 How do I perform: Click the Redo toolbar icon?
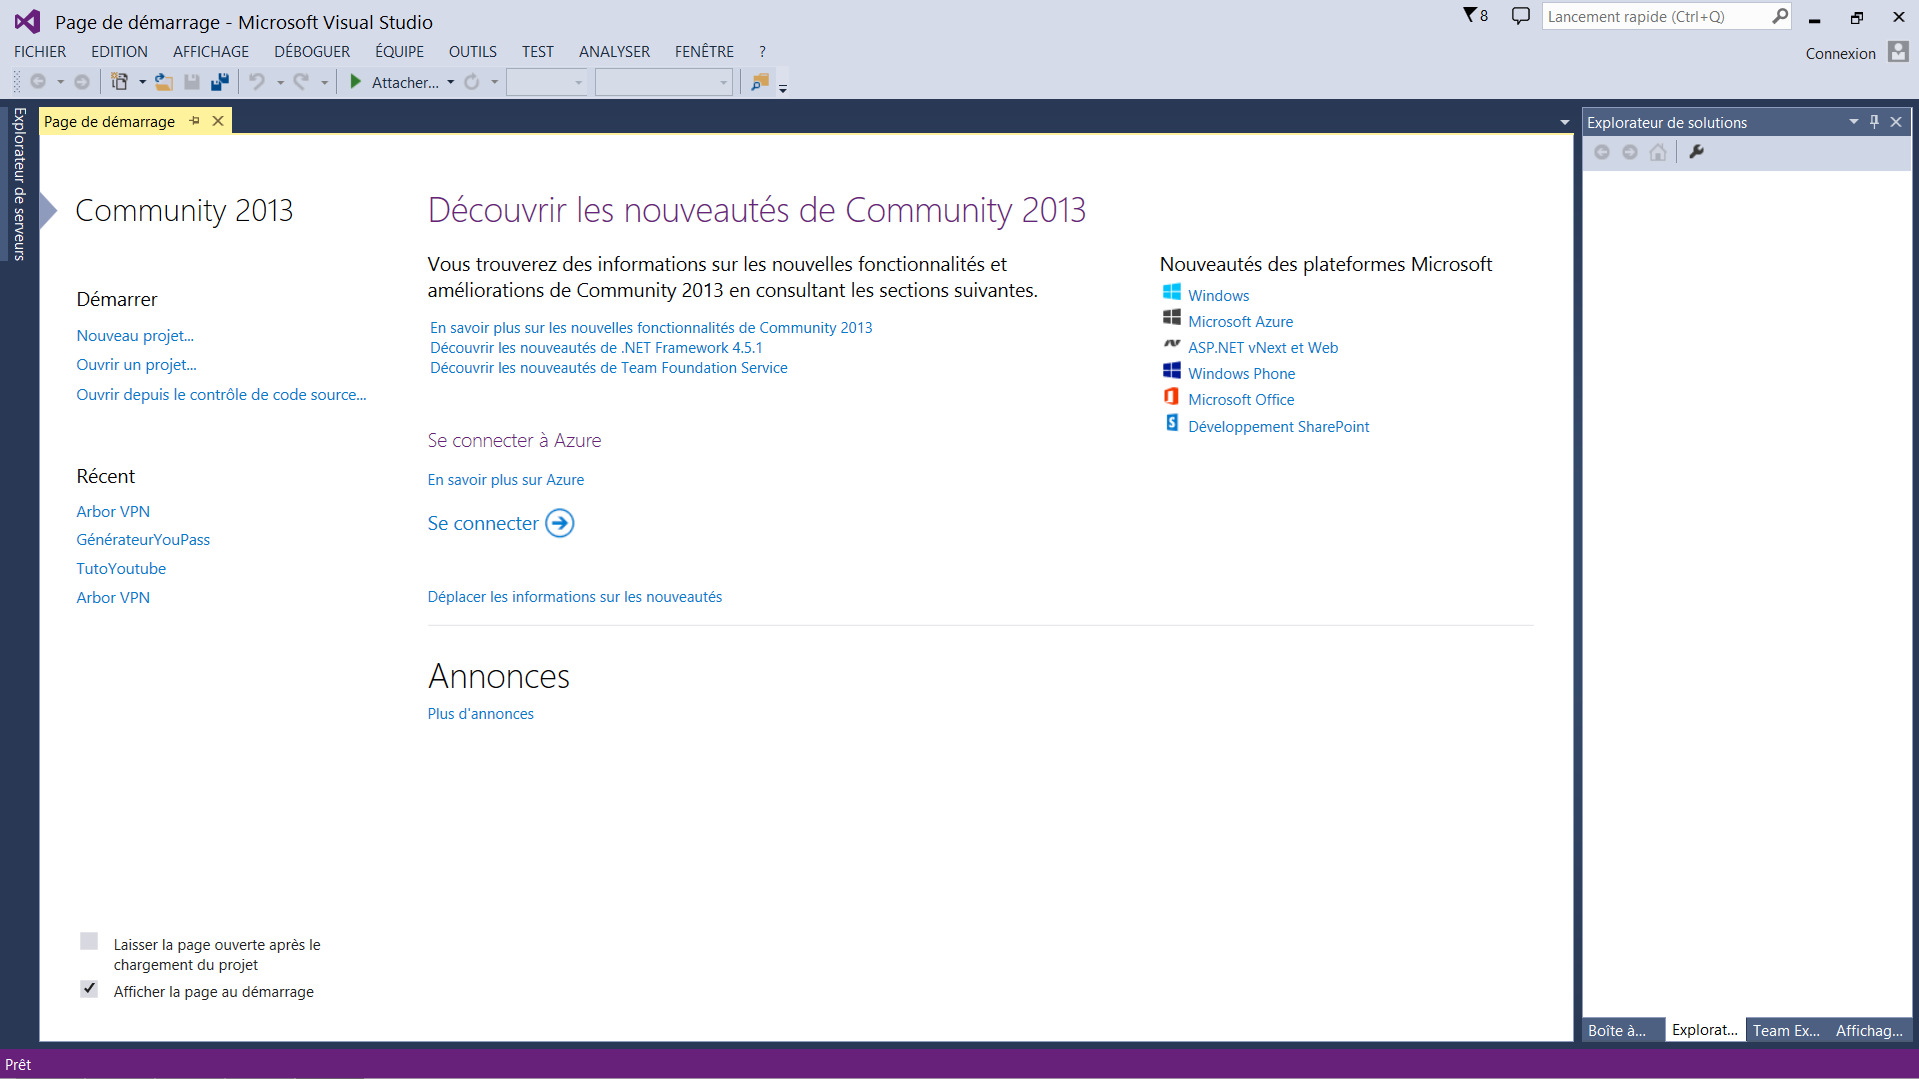click(301, 82)
